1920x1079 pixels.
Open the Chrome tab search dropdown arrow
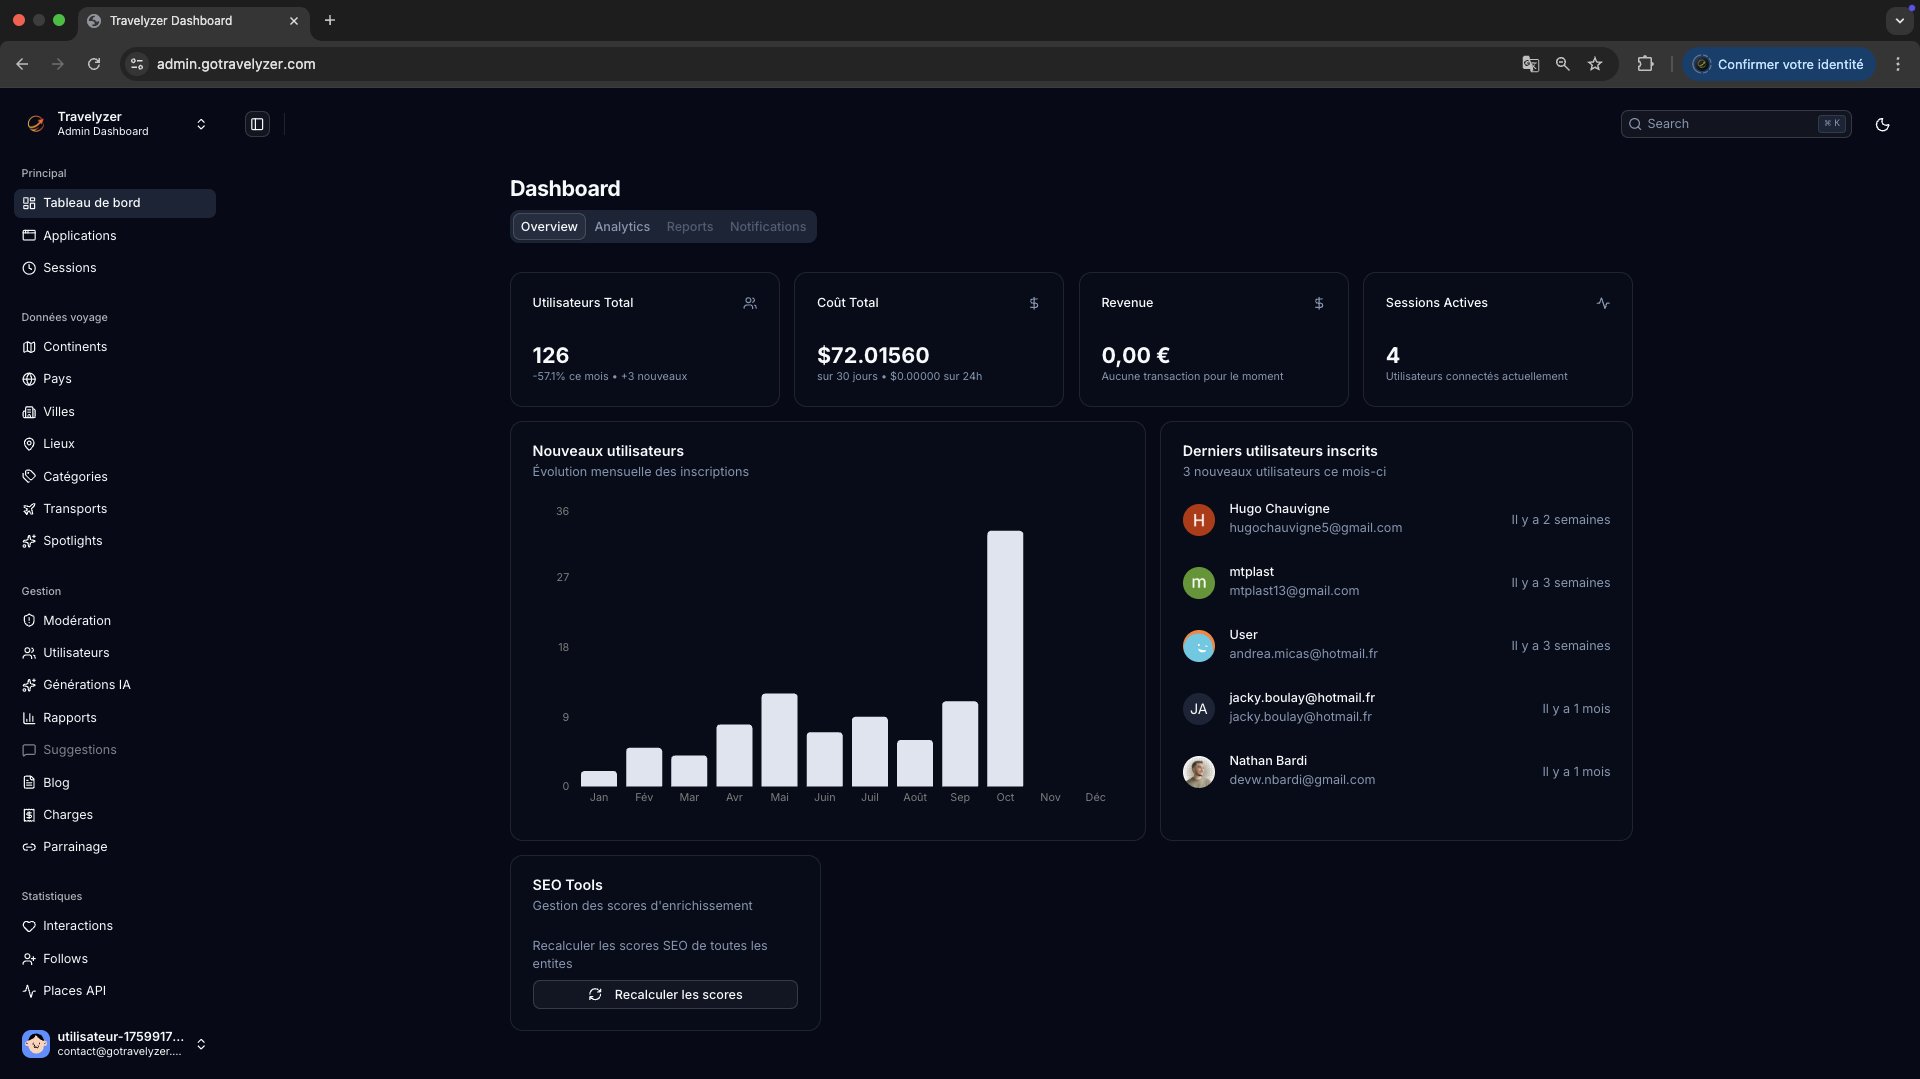[1899, 20]
